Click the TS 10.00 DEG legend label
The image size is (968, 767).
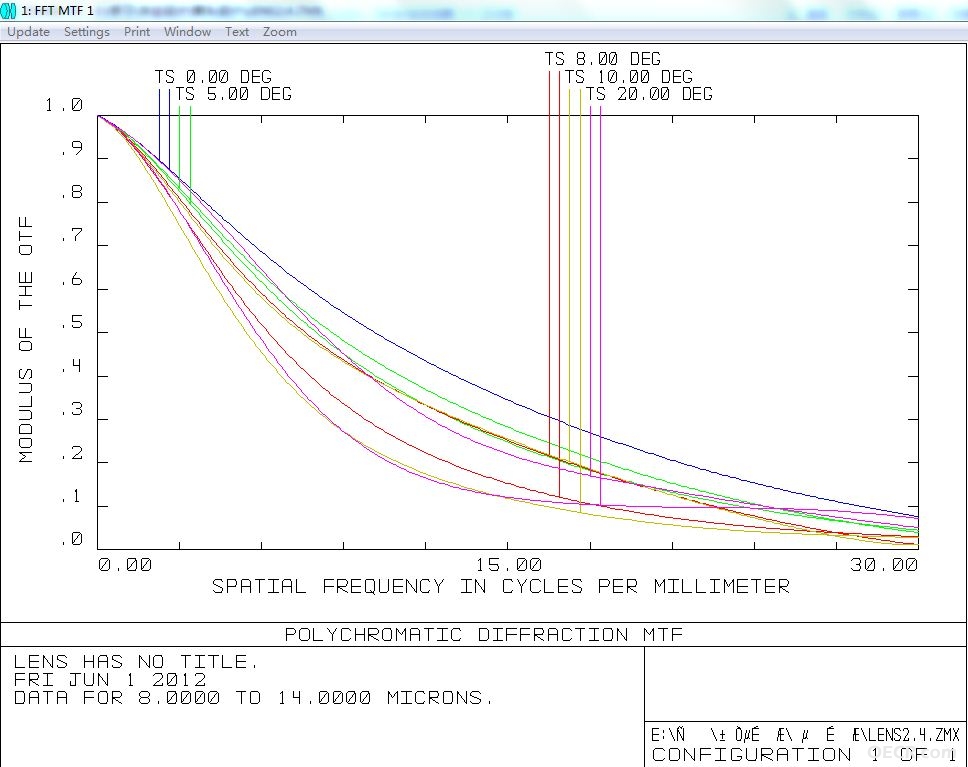tap(628, 77)
